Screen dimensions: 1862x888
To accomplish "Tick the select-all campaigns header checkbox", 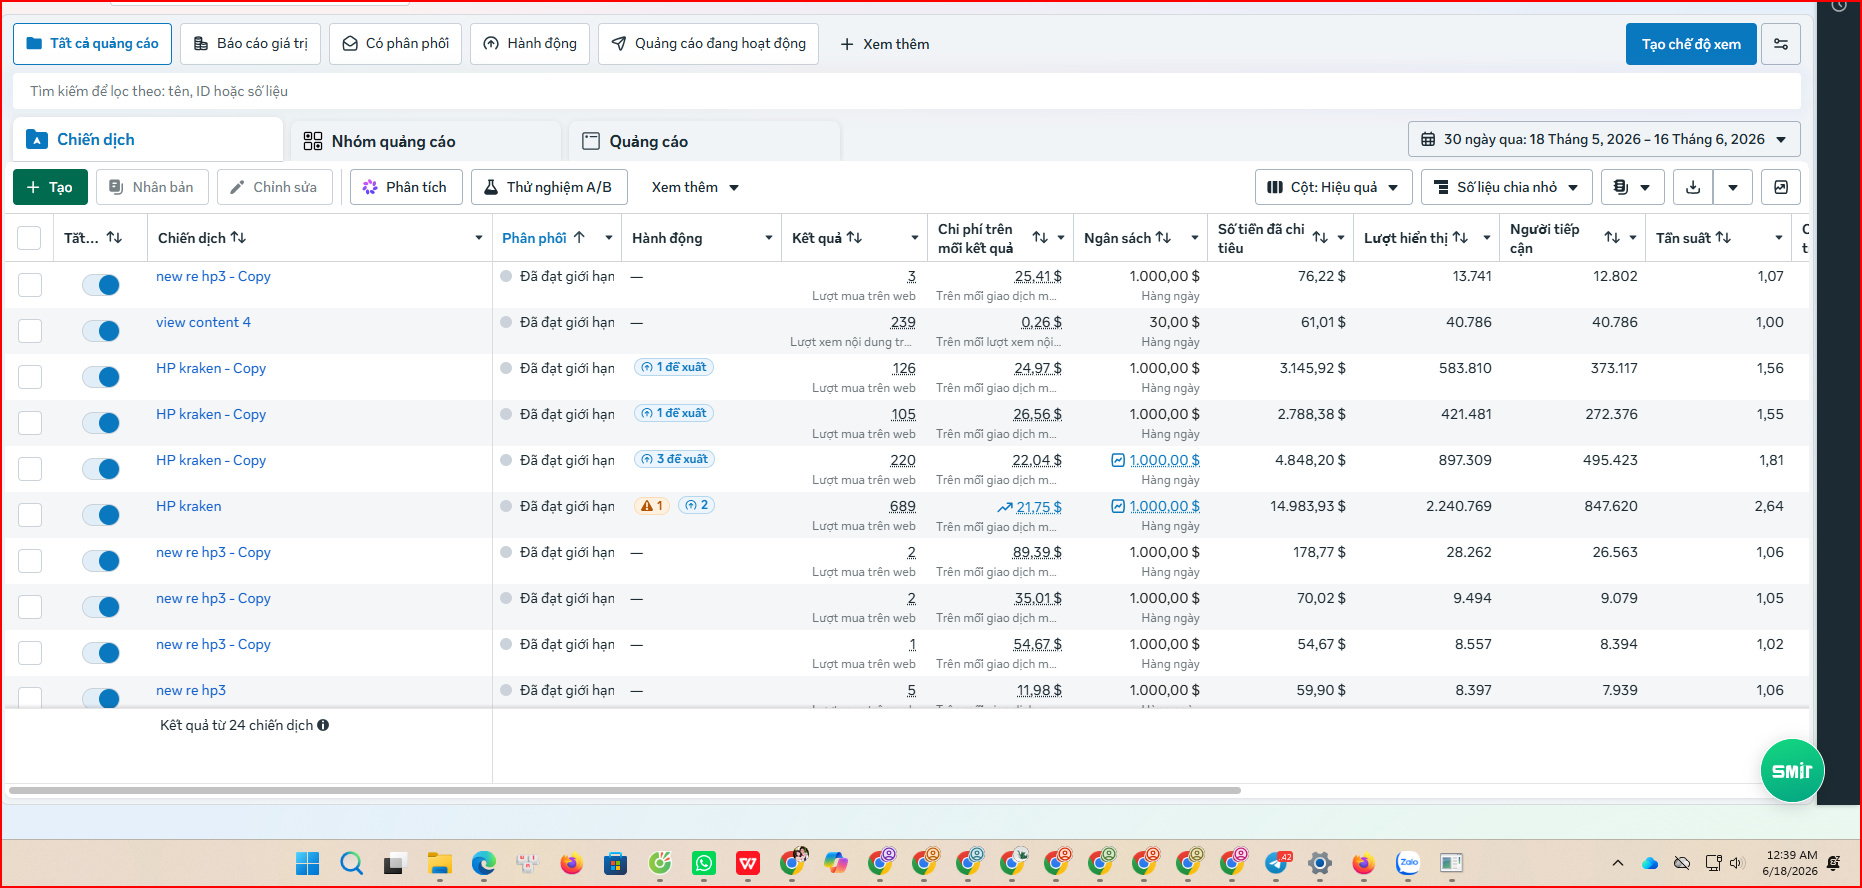I will tap(29, 238).
